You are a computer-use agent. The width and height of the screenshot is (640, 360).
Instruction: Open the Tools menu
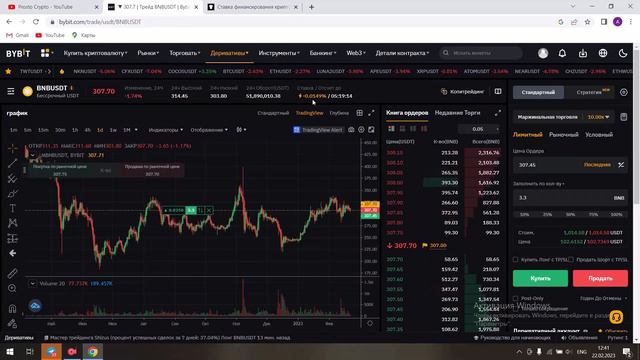[279, 53]
